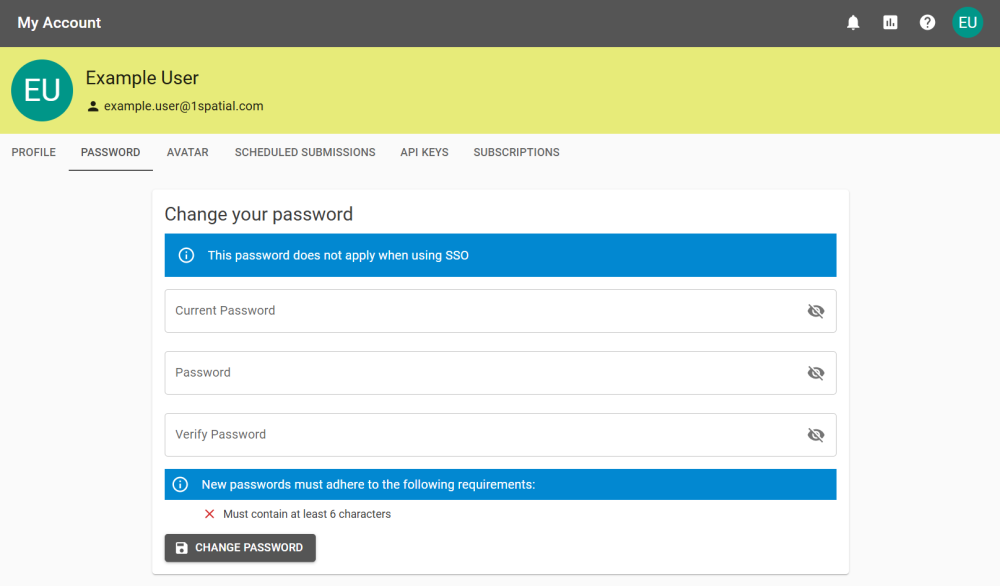This screenshot has height=586, width=1000.
Task: Reveal the Verify Password field contents
Action: tap(816, 435)
